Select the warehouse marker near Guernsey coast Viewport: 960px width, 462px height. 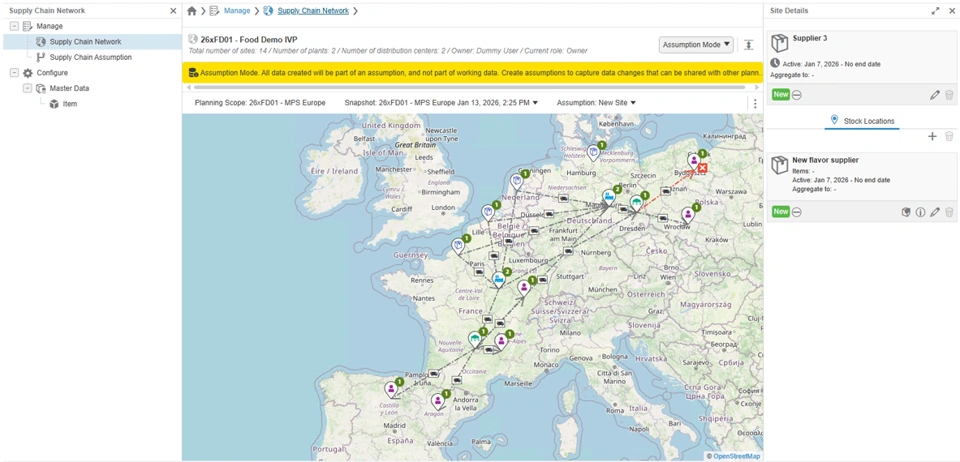pyautogui.click(x=458, y=246)
